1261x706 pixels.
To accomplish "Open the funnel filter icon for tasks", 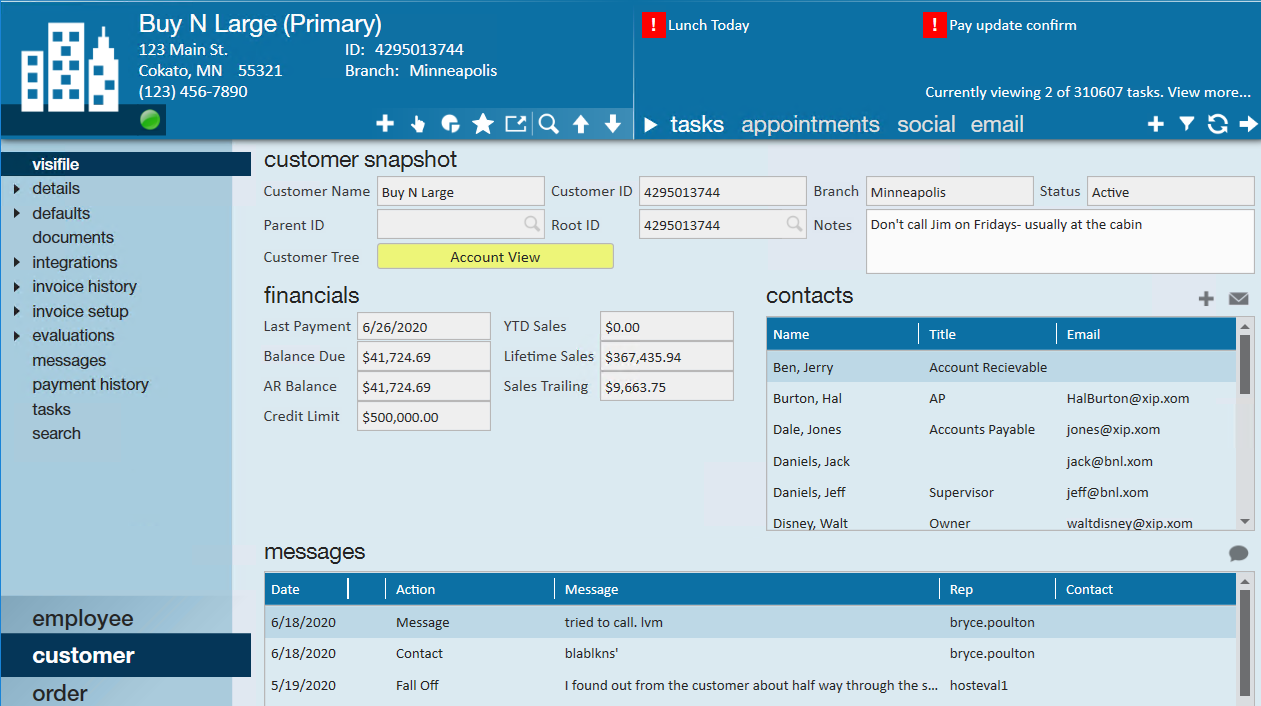I will tap(1187, 124).
